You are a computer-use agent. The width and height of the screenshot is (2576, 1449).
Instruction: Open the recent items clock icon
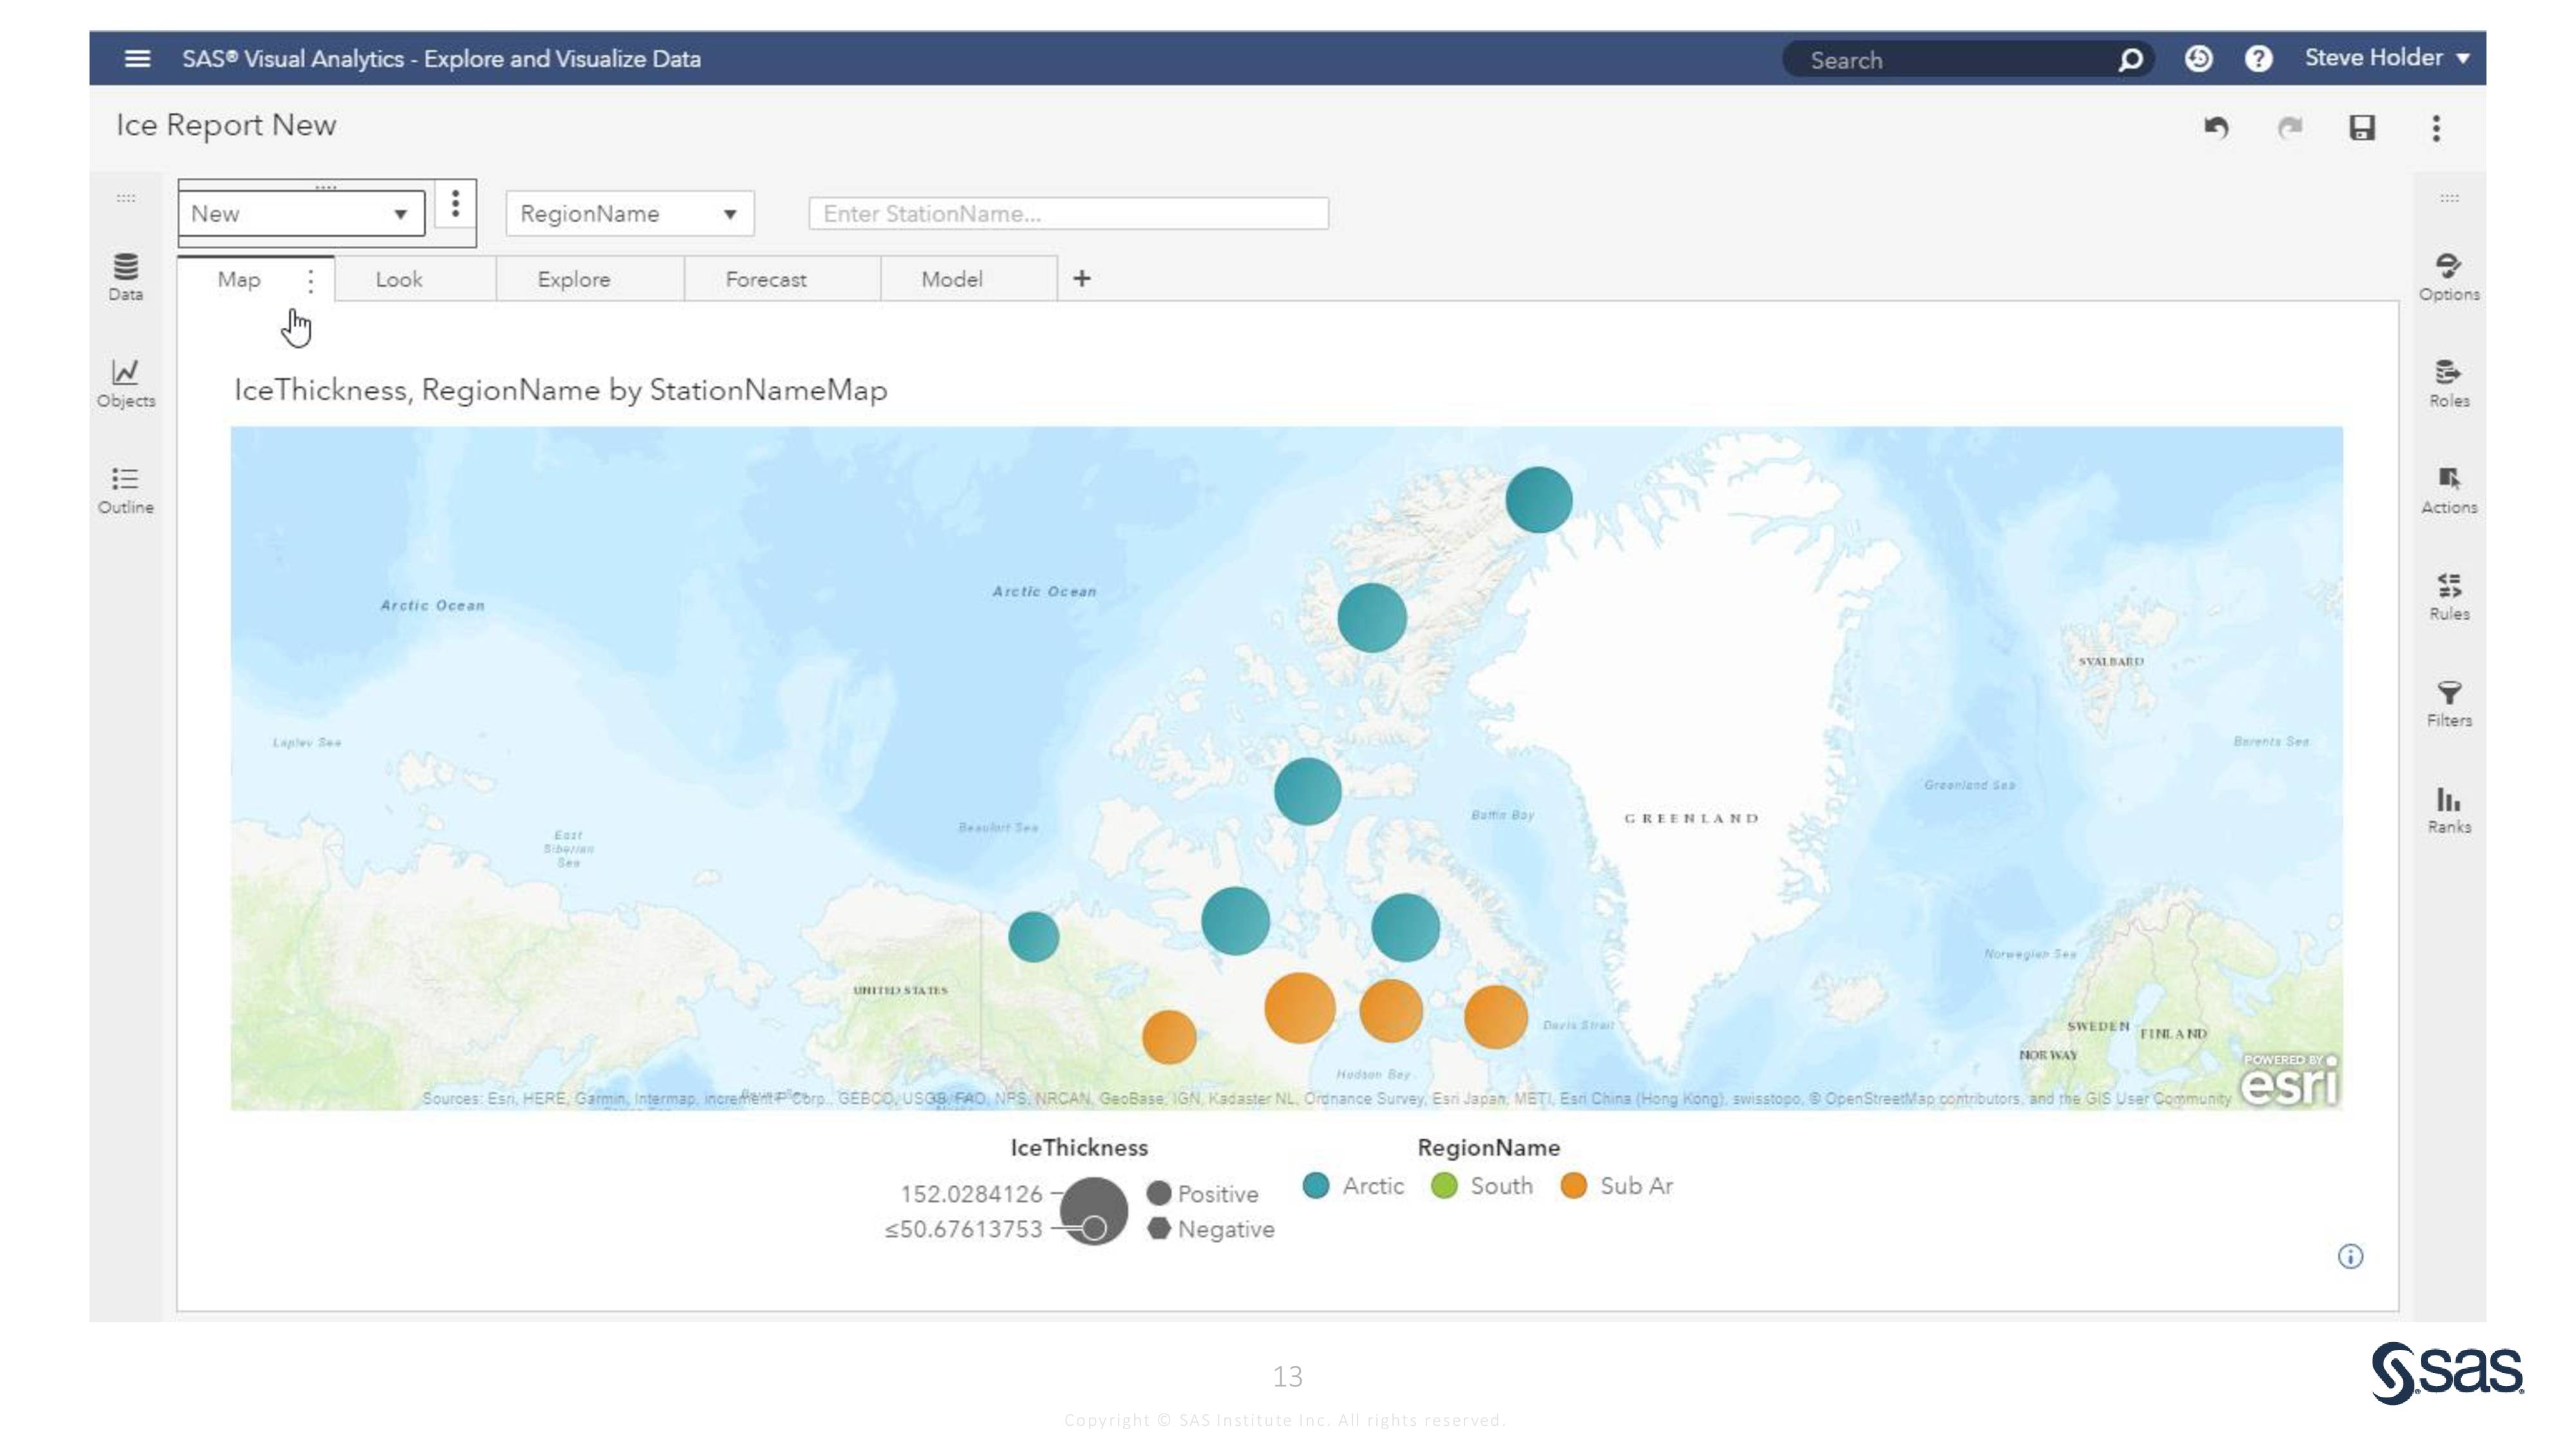pyautogui.click(x=2198, y=59)
